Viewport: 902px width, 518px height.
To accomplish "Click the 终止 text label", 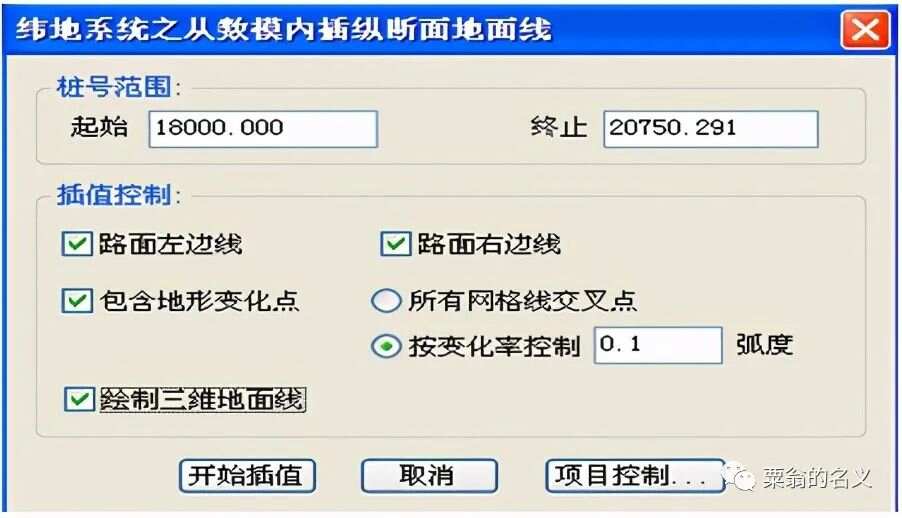I will pos(559,127).
